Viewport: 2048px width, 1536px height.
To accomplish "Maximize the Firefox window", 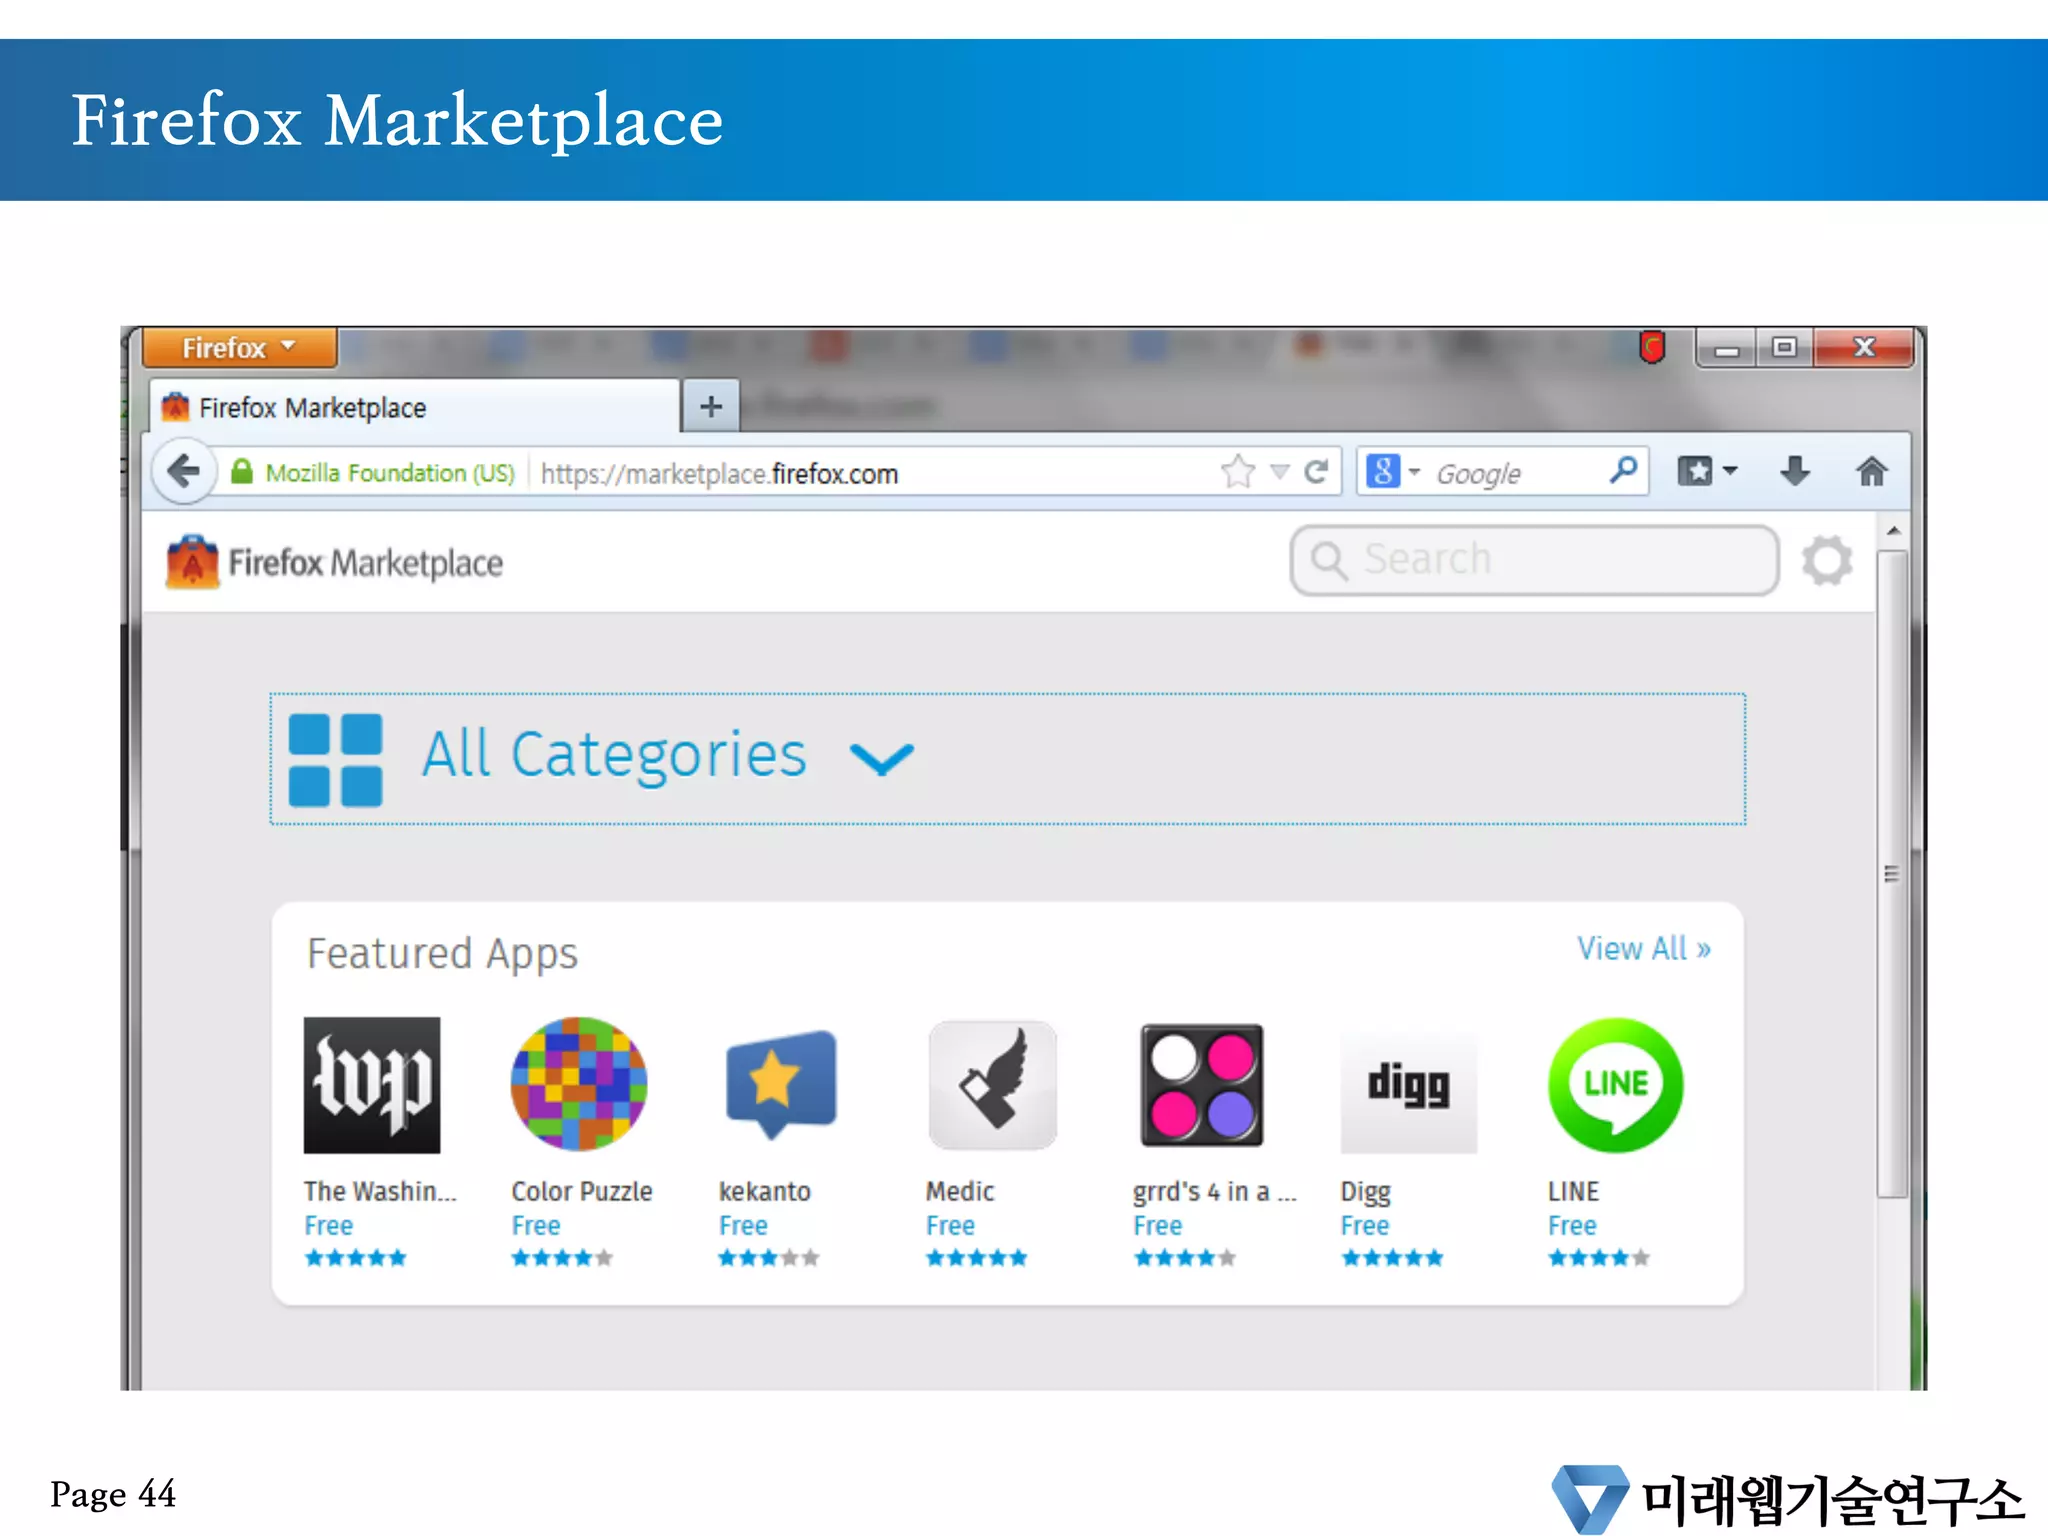I will click(1784, 347).
